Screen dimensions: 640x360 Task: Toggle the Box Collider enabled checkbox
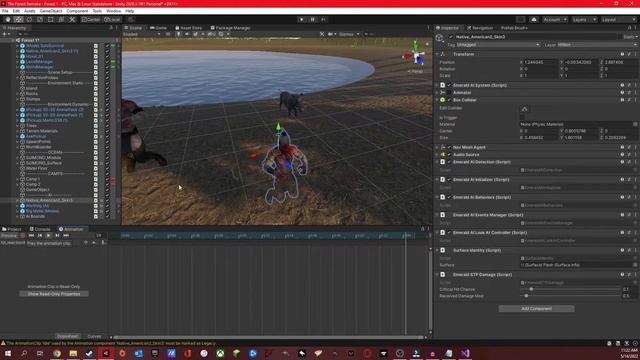(x=449, y=100)
